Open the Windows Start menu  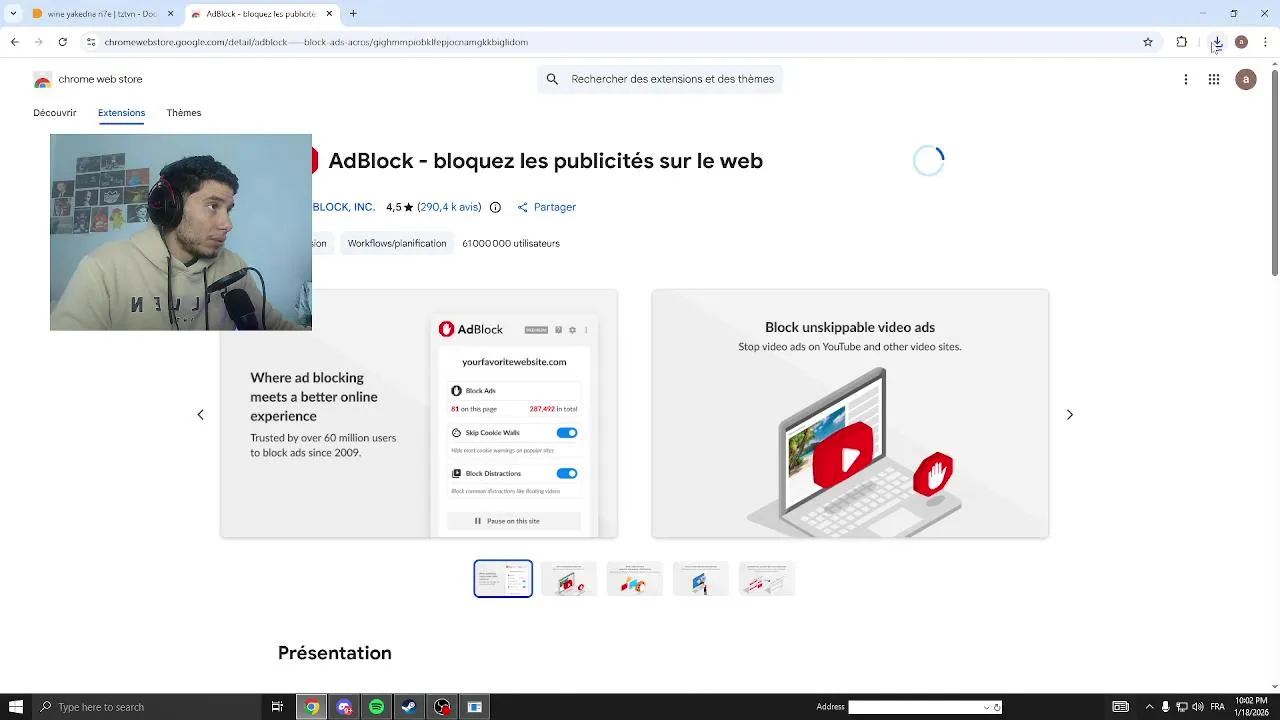pos(15,707)
